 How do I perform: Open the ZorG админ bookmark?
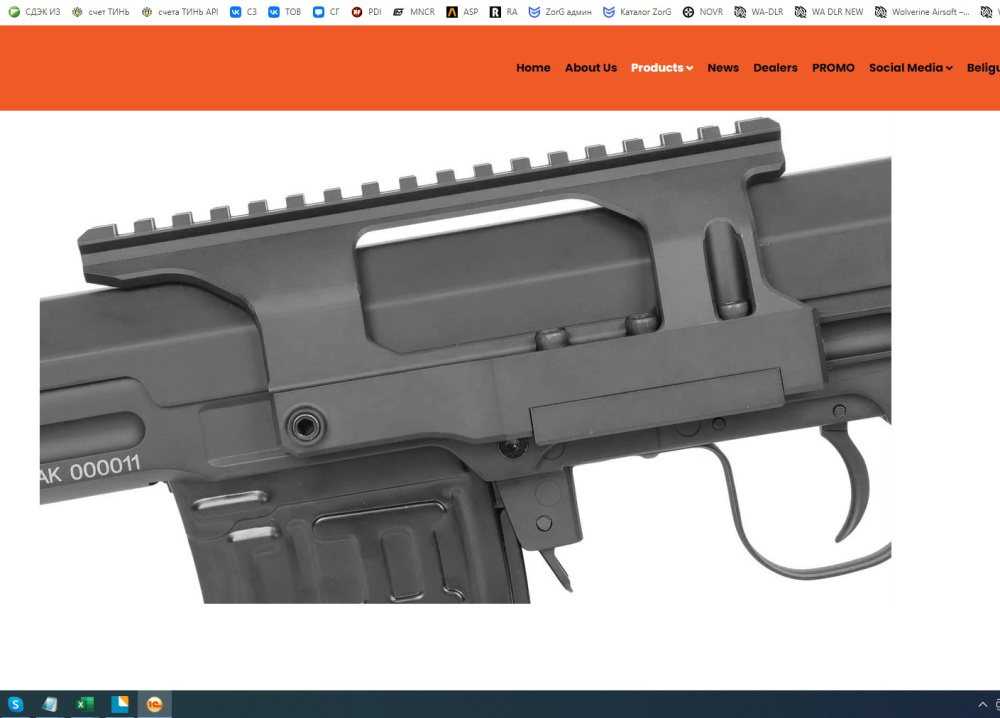pos(560,11)
